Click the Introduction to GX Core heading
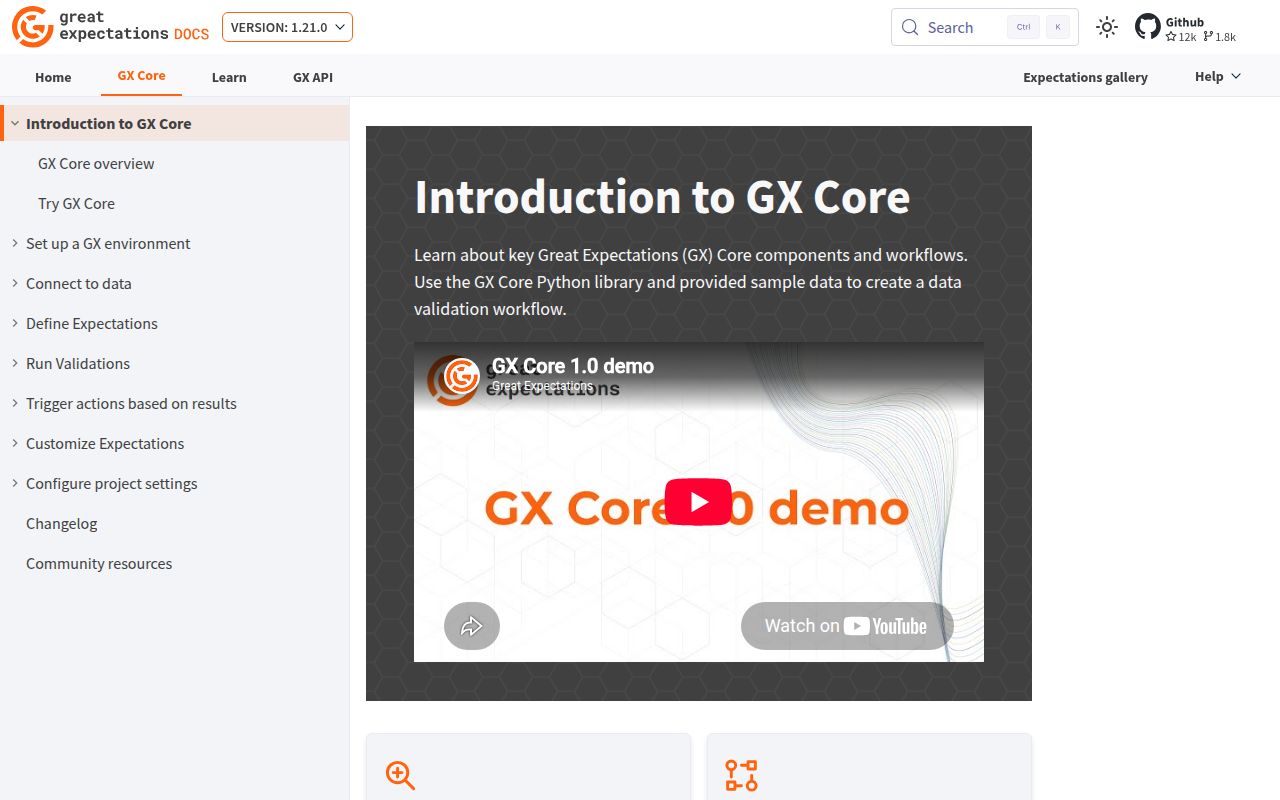The width and height of the screenshot is (1280, 800). click(662, 197)
